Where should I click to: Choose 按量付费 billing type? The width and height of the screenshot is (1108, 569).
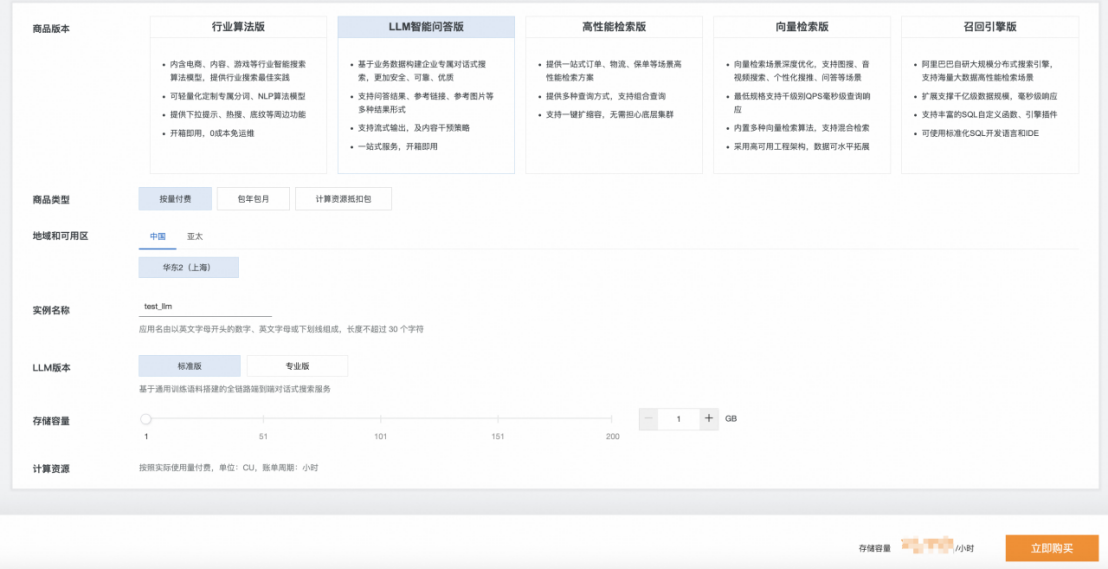click(175, 199)
